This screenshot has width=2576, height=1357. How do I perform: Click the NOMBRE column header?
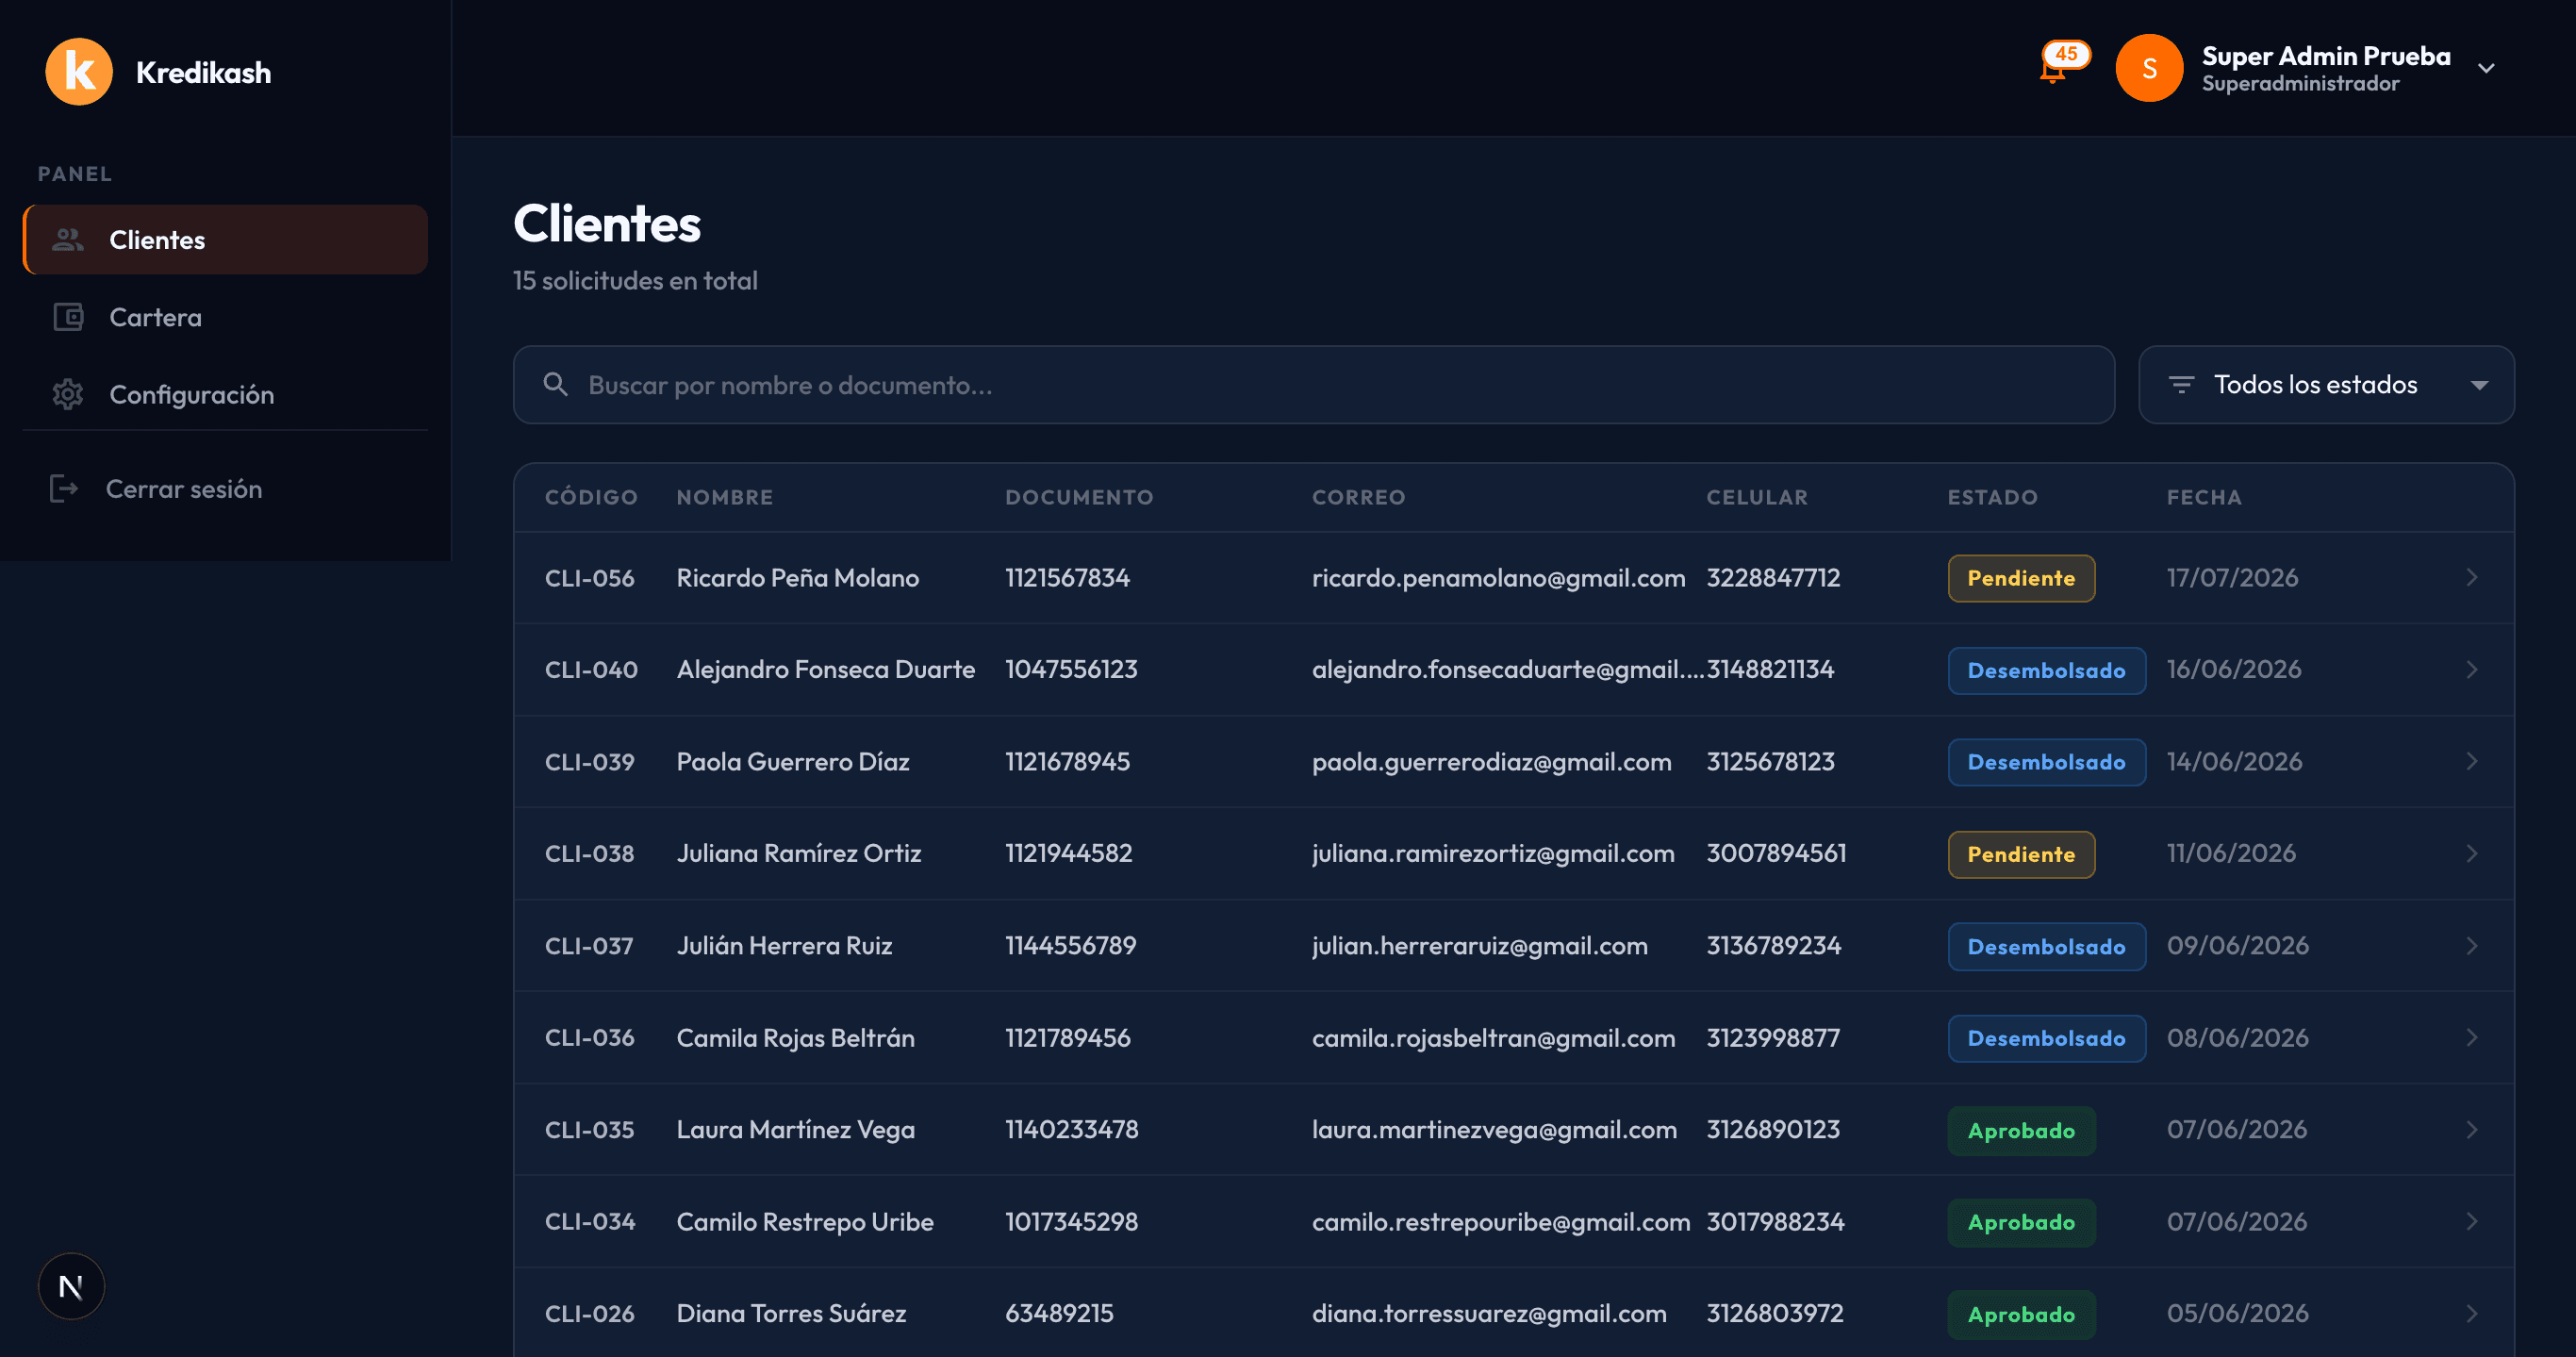point(725,497)
